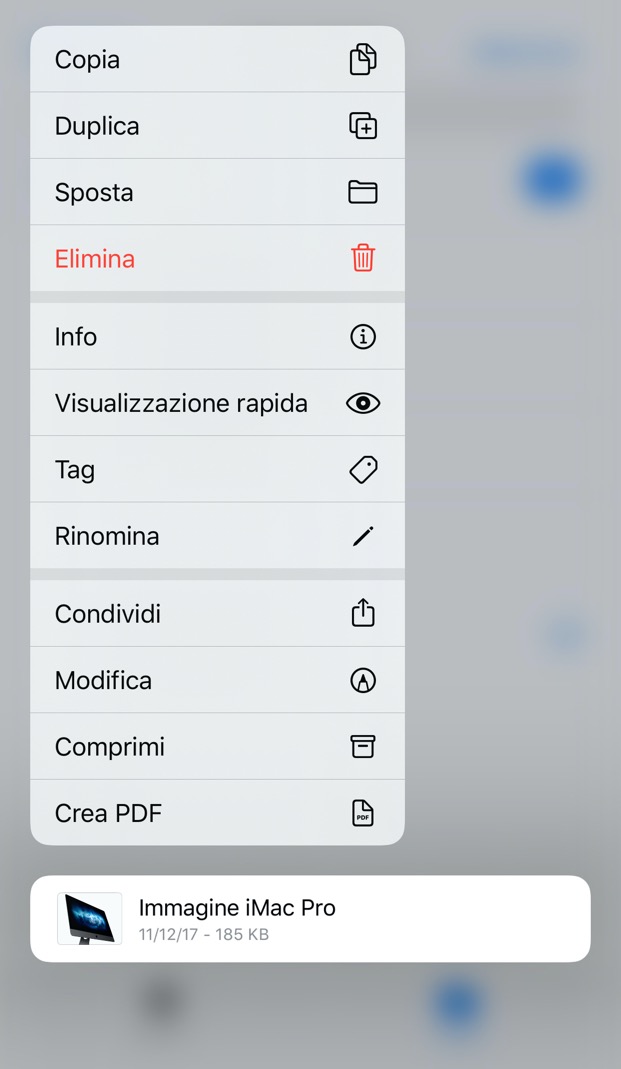
Task: Click the Sposta folder icon
Action: (x=363, y=192)
